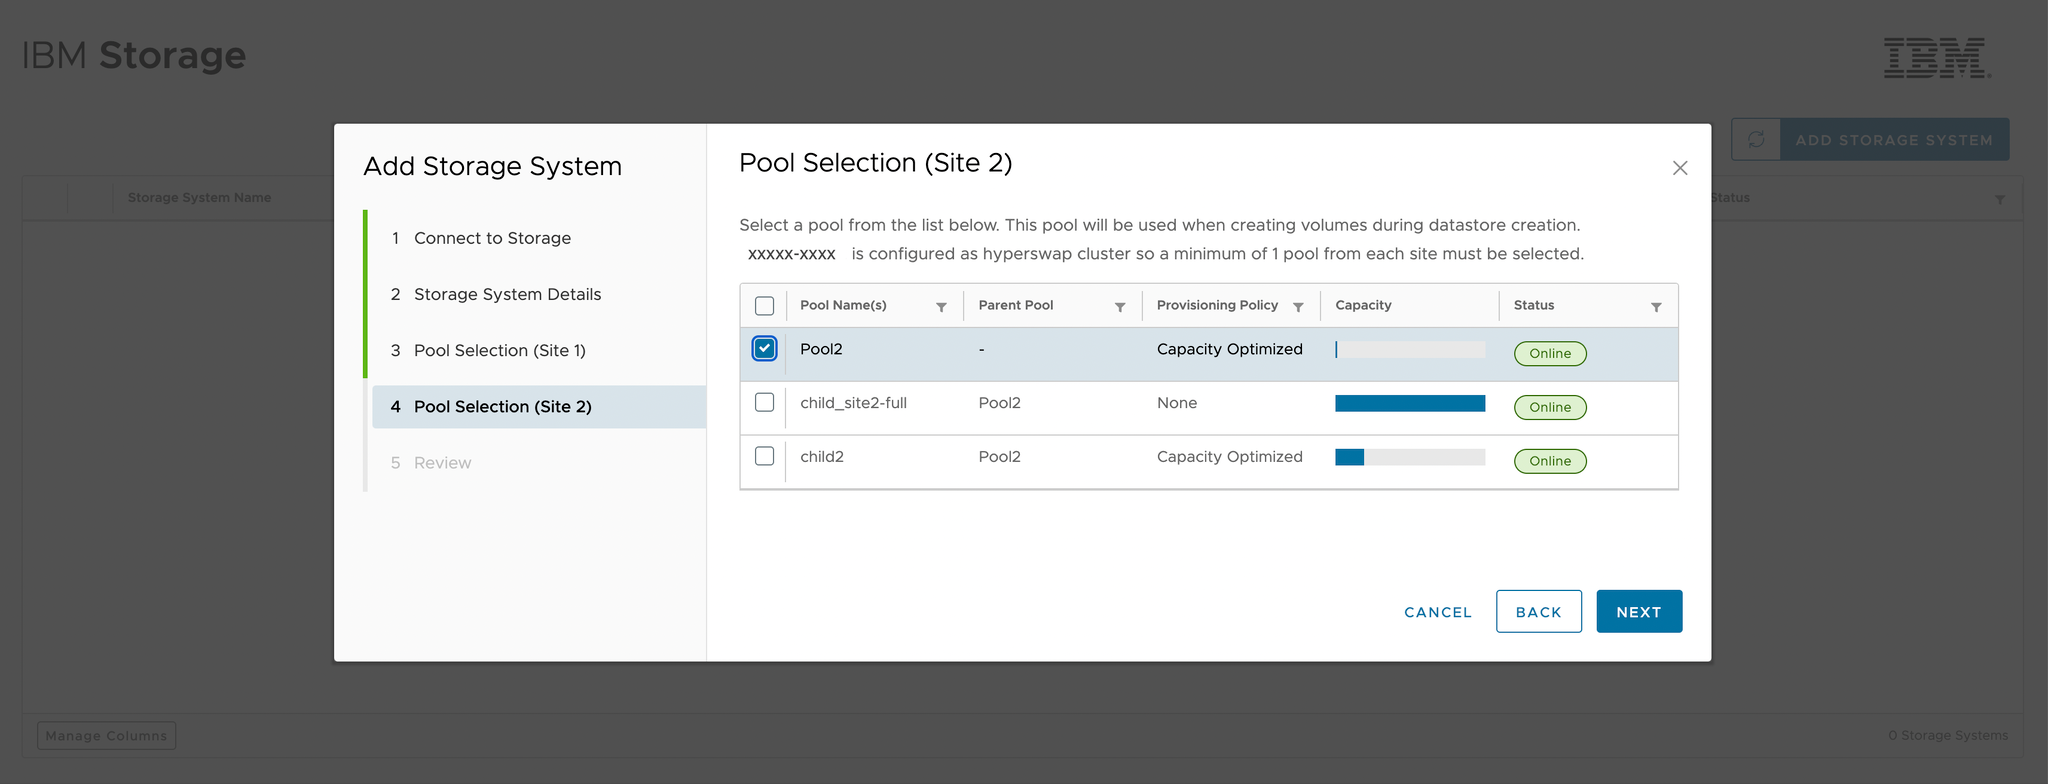Image resolution: width=2048 pixels, height=784 pixels.
Task: Select step 4 Pool Selection (Site 2)
Action: (539, 407)
